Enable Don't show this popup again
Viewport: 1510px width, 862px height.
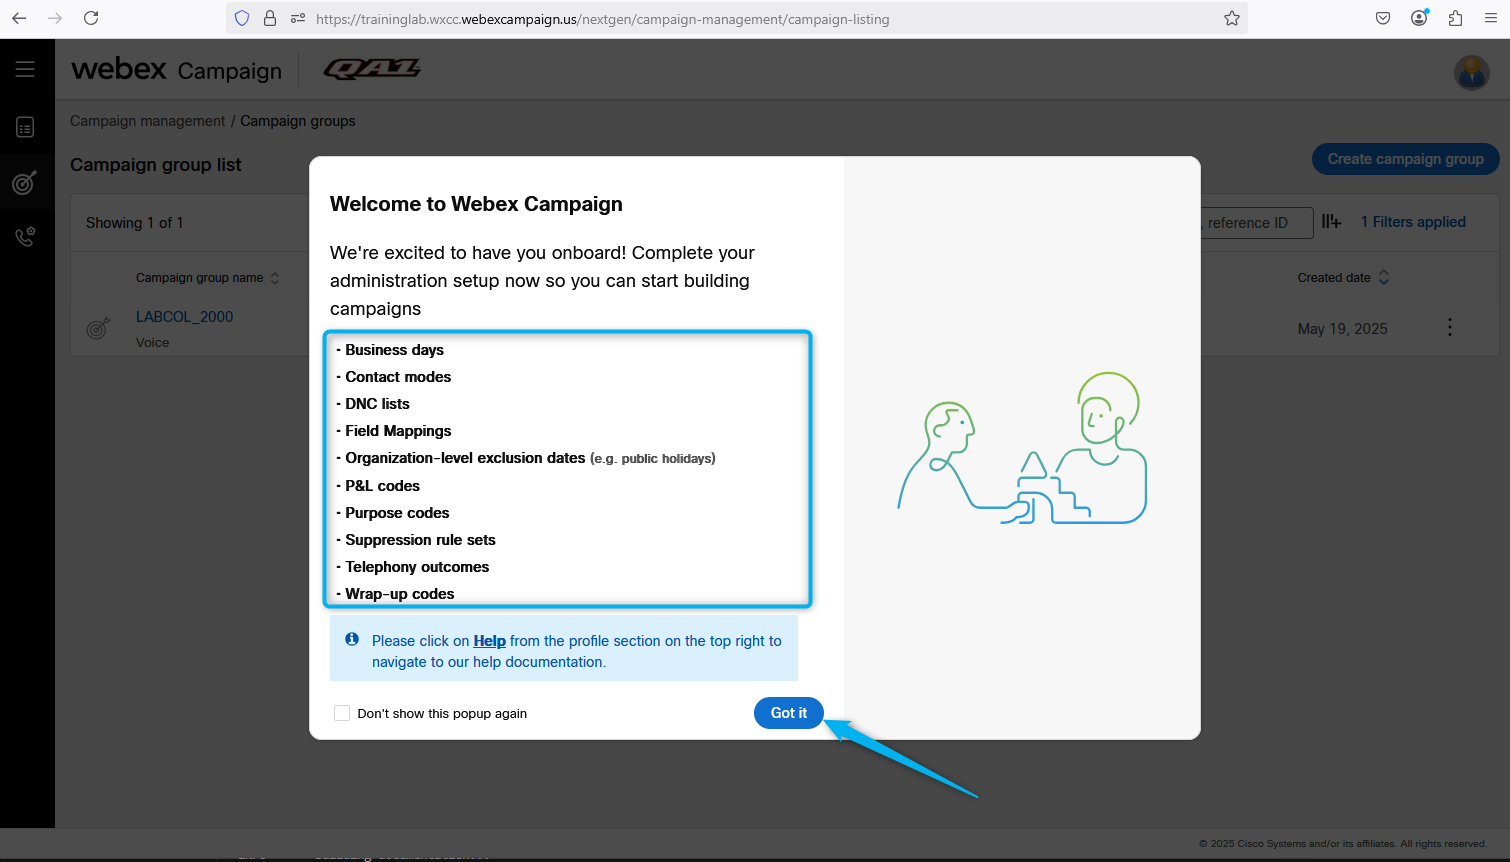(x=342, y=713)
